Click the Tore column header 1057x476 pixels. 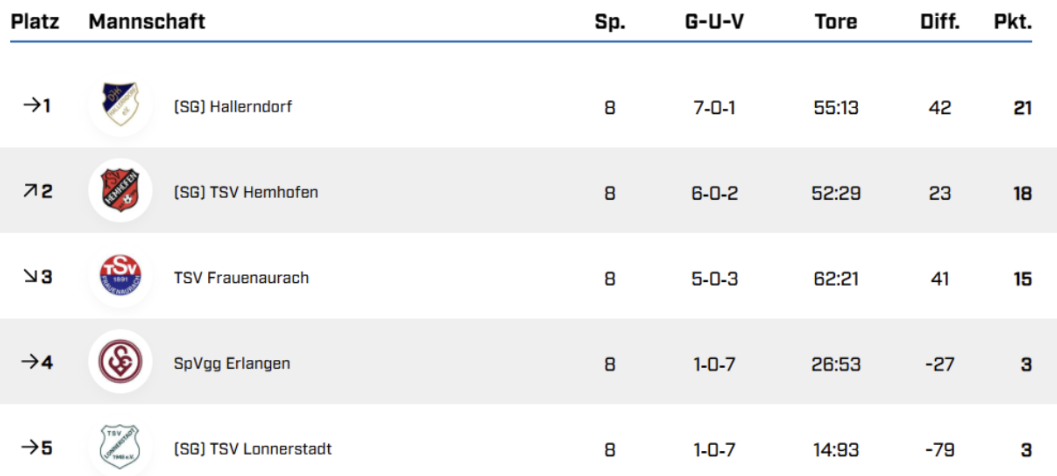pyautogui.click(x=836, y=21)
